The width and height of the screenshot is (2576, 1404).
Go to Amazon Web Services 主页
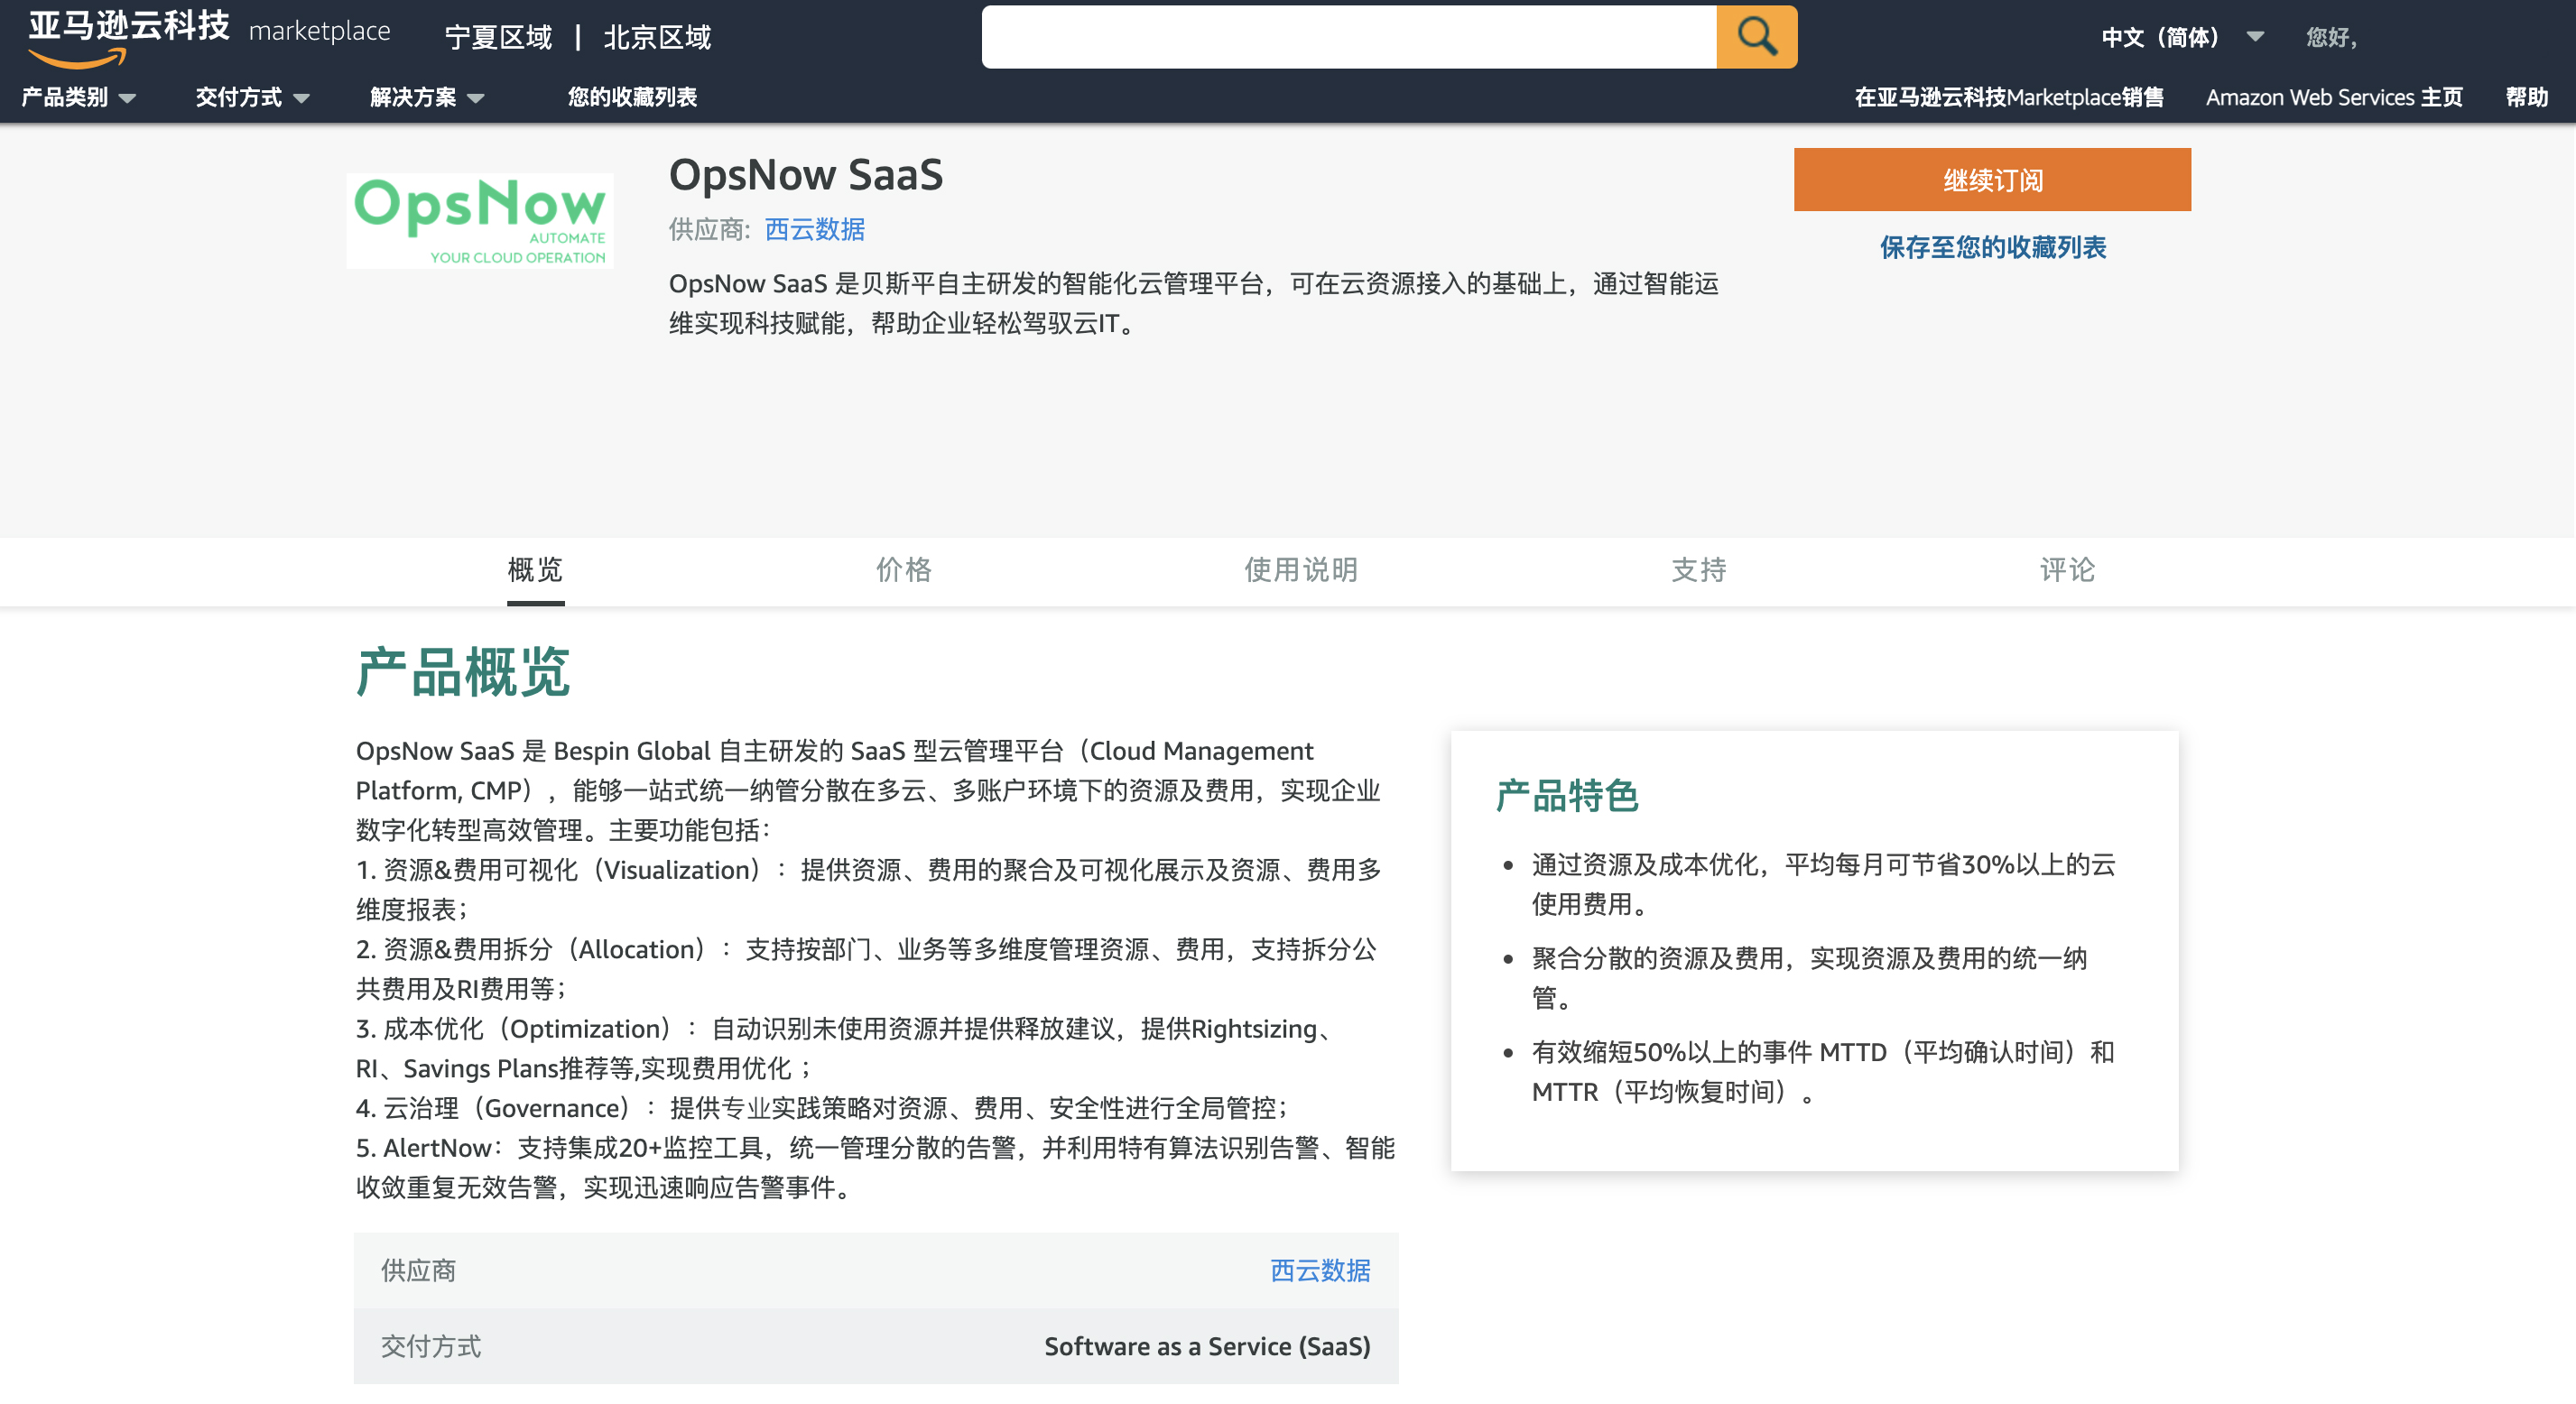tap(2334, 97)
